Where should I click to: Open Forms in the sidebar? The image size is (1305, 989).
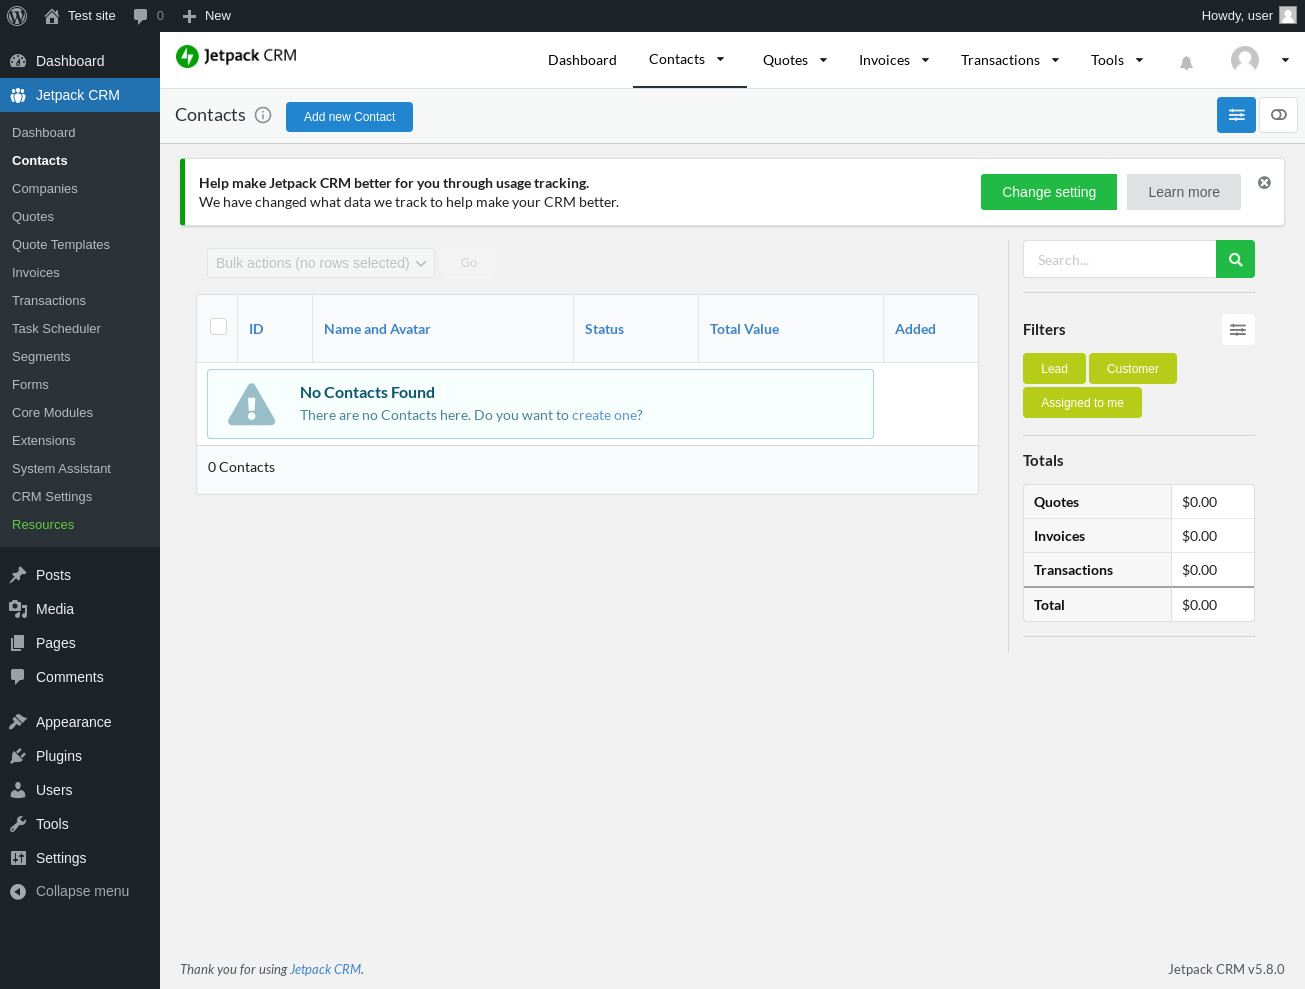pos(30,385)
